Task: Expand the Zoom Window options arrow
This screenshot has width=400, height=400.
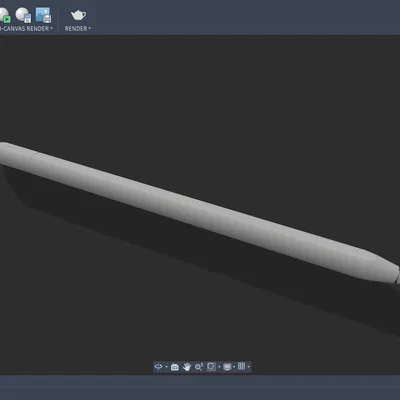Action: [219, 367]
